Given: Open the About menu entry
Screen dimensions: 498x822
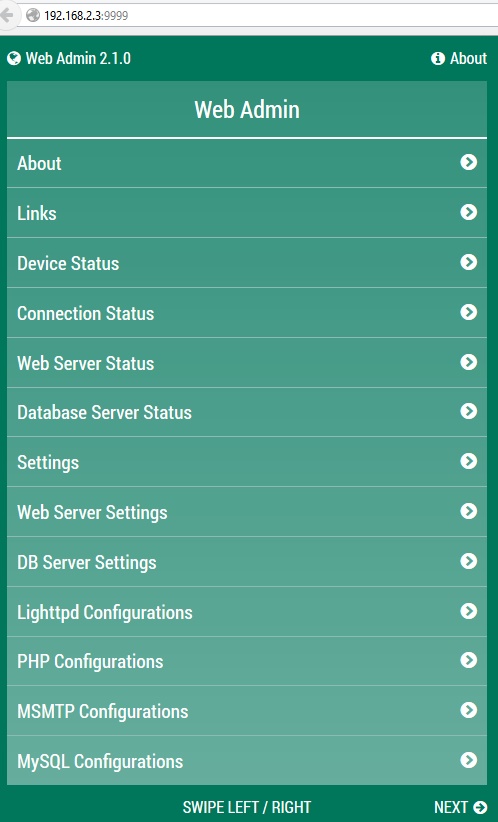Looking at the screenshot, I should 247,163.
